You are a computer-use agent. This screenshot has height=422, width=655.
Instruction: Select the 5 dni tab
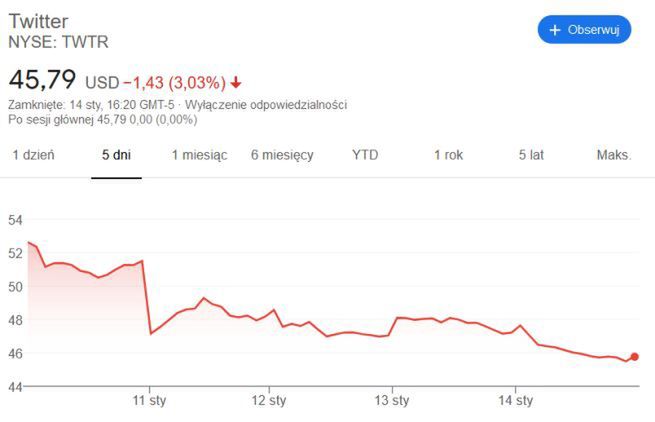pyautogui.click(x=116, y=155)
